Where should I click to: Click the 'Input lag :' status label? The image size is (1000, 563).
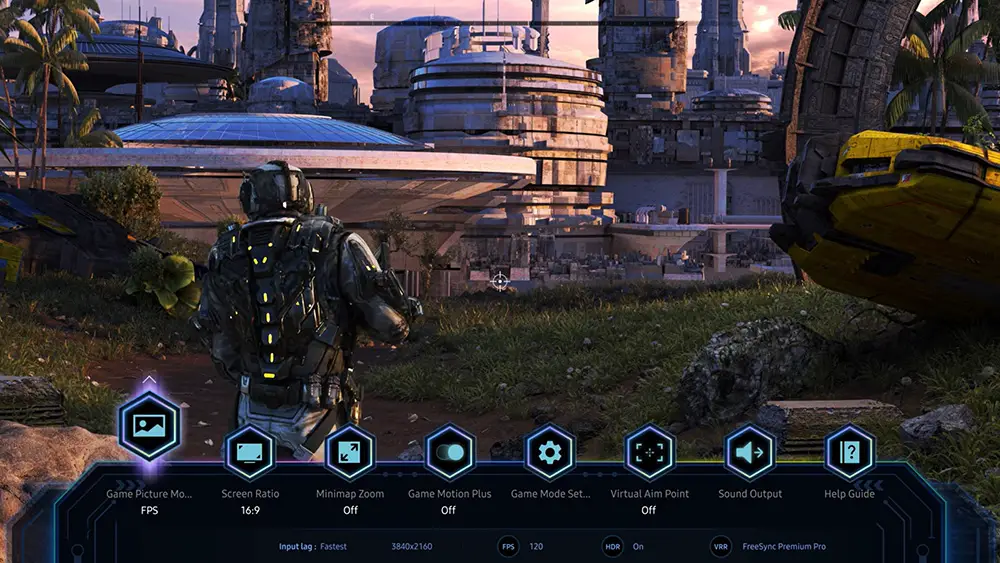coord(297,546)
